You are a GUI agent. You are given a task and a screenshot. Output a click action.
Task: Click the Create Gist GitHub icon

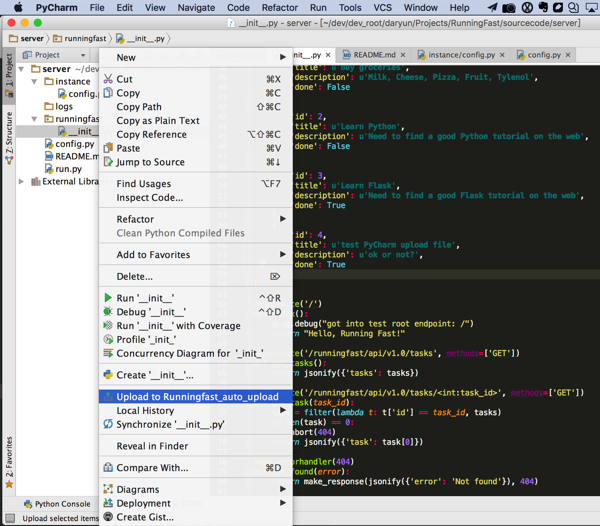click(108, 517)
